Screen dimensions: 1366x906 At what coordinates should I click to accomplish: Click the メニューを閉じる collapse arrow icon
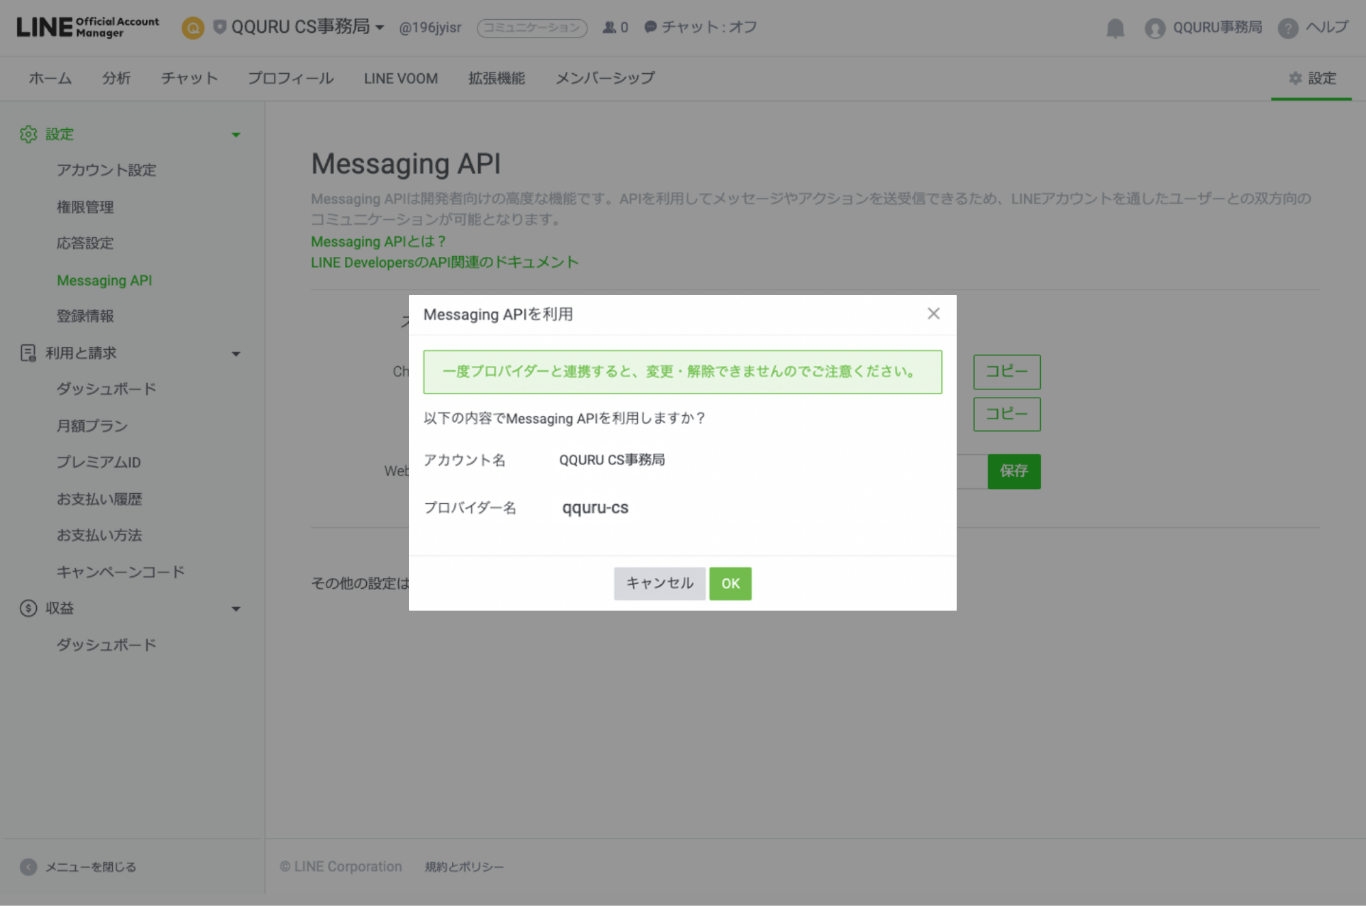pos(28,867)
